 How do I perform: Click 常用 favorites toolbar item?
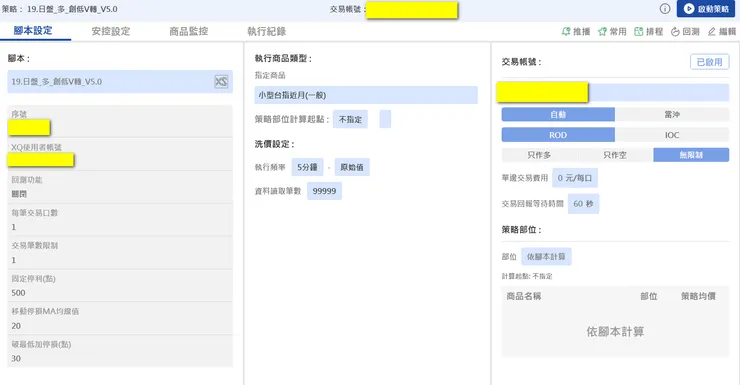[x=612, y=31]
